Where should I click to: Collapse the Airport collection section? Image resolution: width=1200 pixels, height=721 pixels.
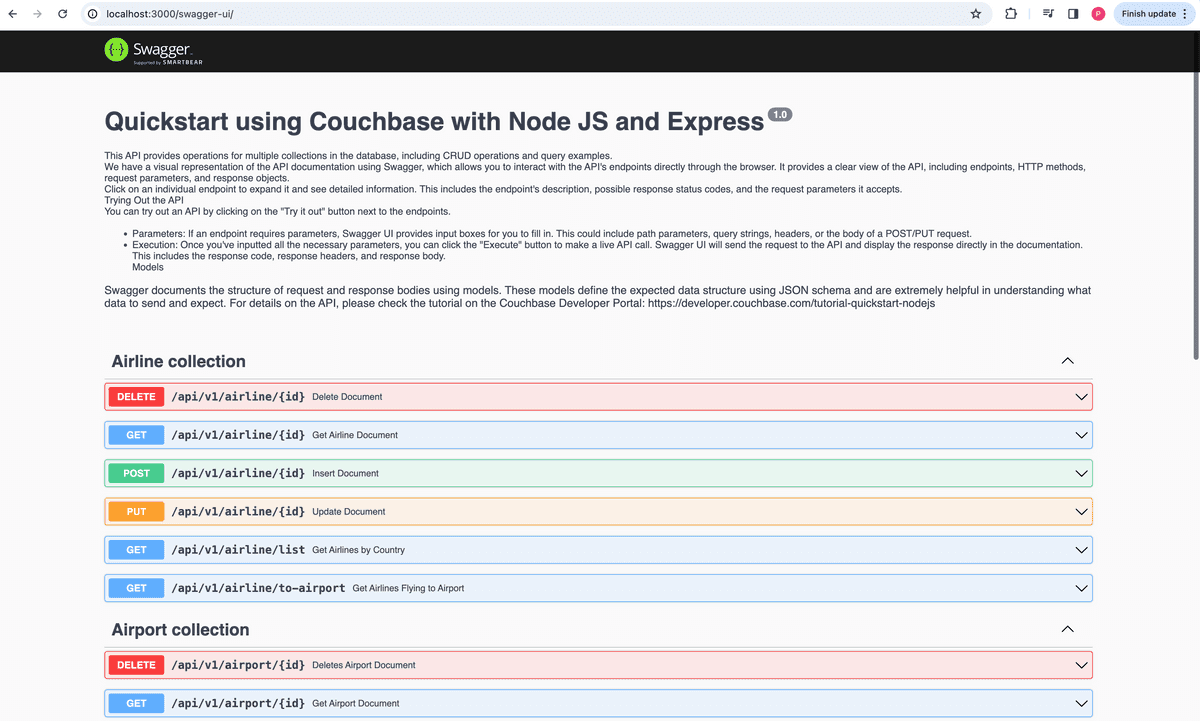(x=1067, y=629)
